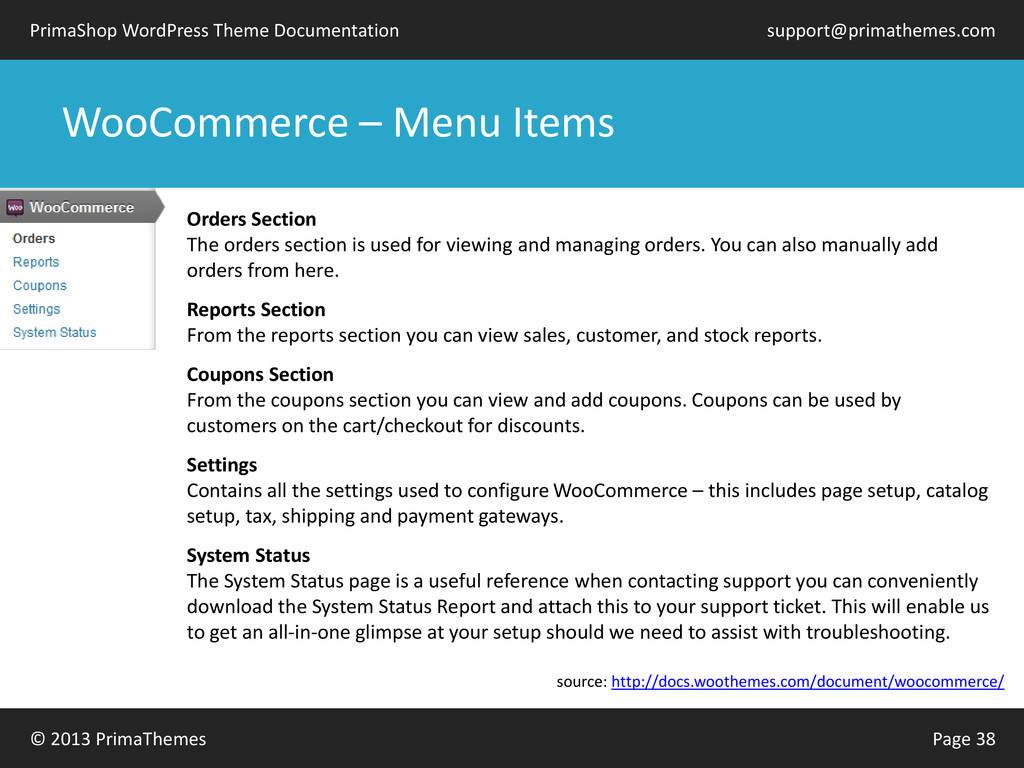1024x768 pixels.
Task: Click the Reports Section heading
Action: tap(256, 310)
